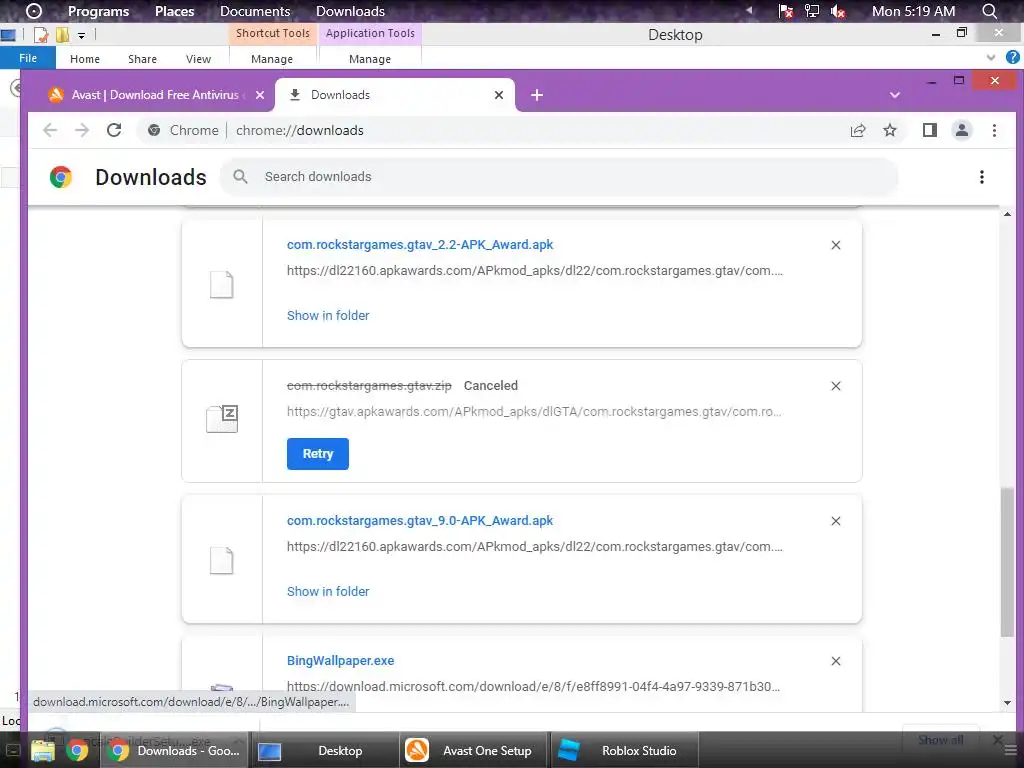This screenshot has width=1024, height=768.
Task: Open the system search magnifier in top panel
Action: [x=989, y=11]
